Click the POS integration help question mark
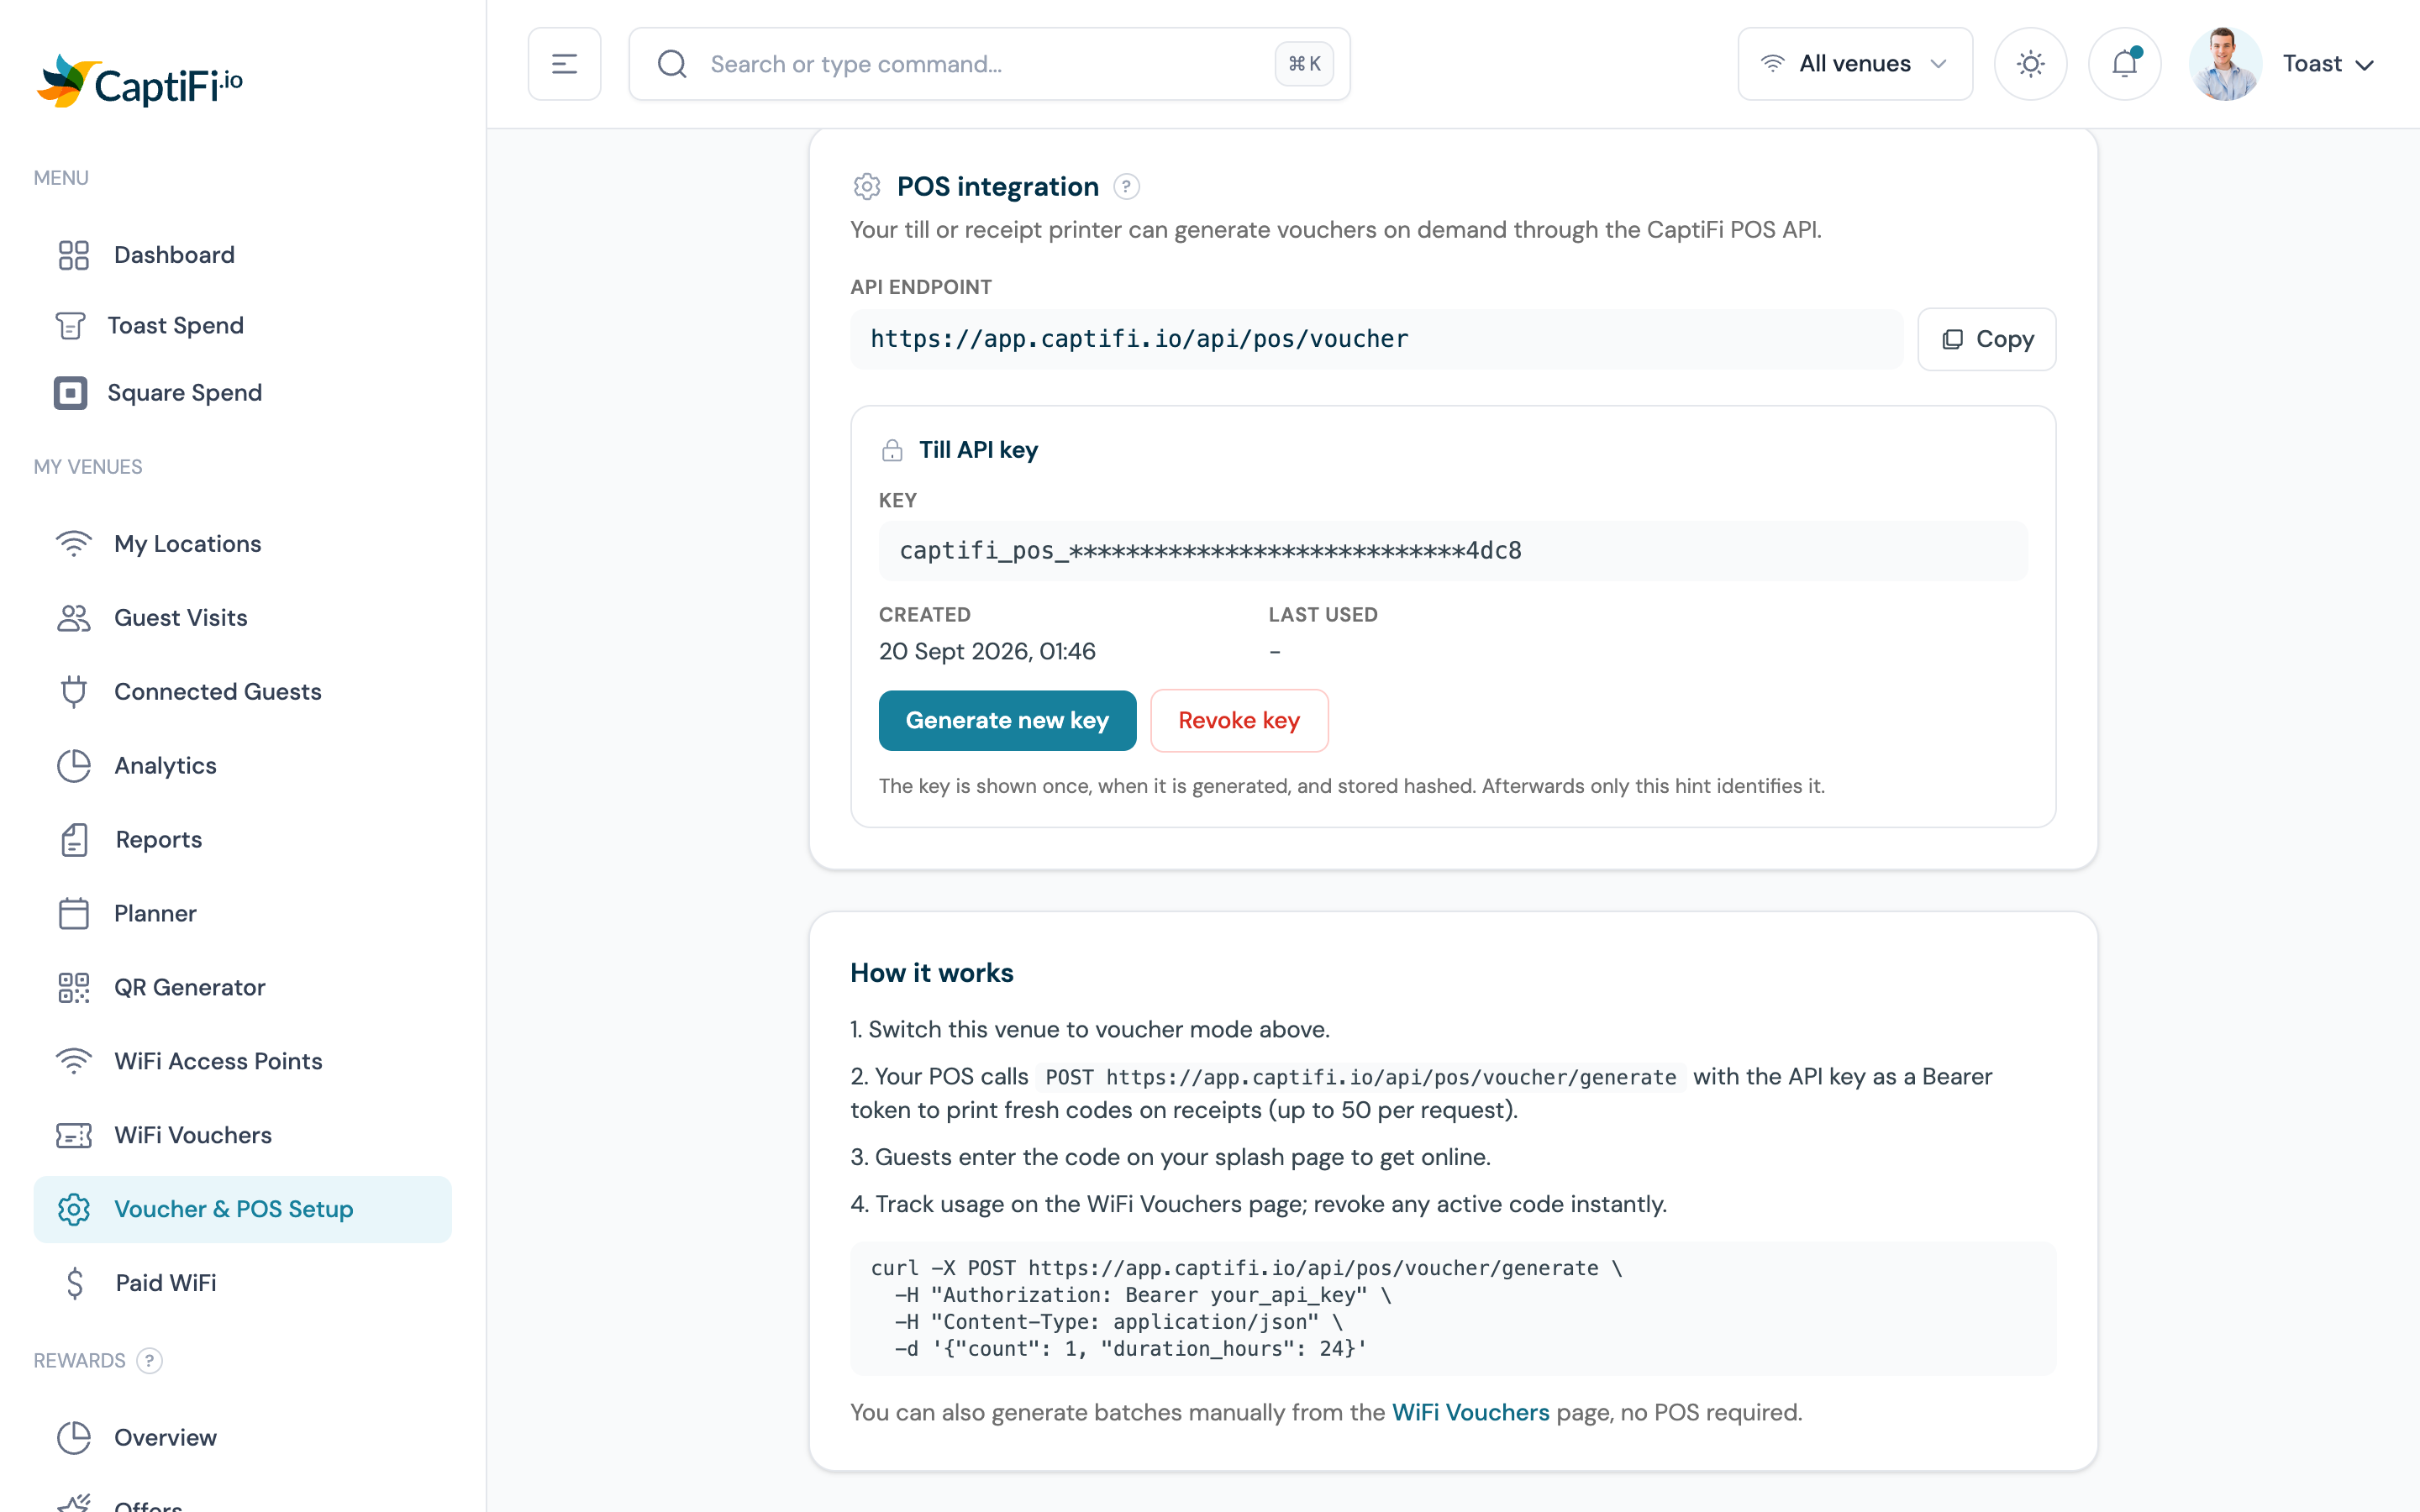Screen dimensions: 2420x1512 (x=1126, y=187)
